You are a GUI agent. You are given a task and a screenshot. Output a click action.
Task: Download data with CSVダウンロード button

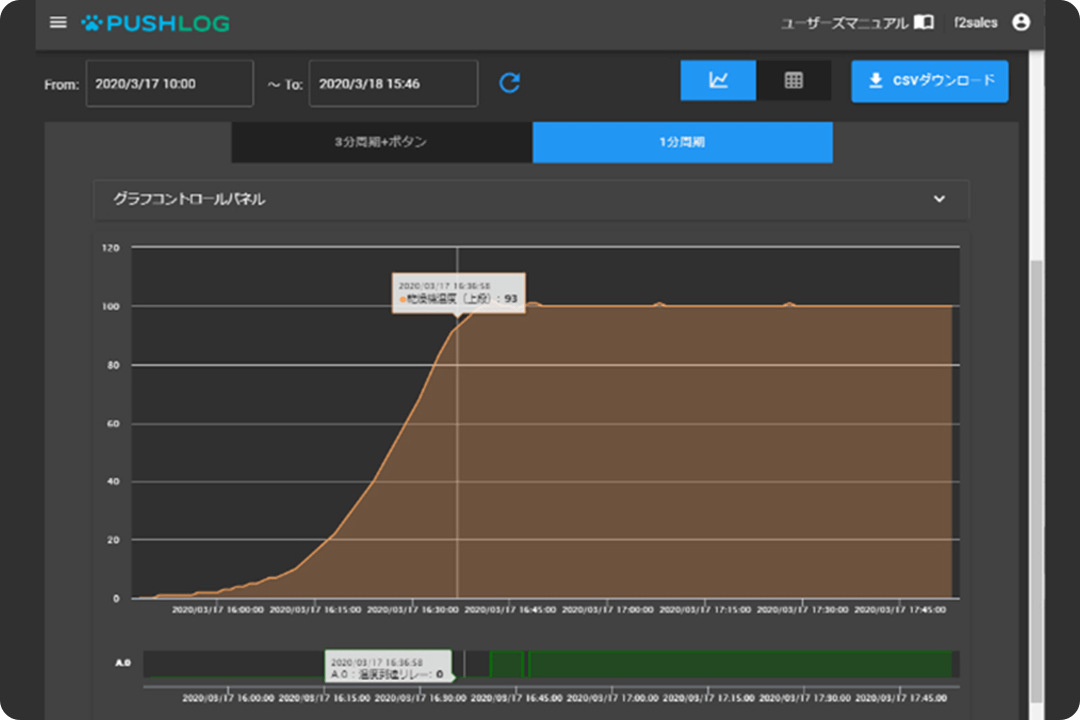click(929, 81)
